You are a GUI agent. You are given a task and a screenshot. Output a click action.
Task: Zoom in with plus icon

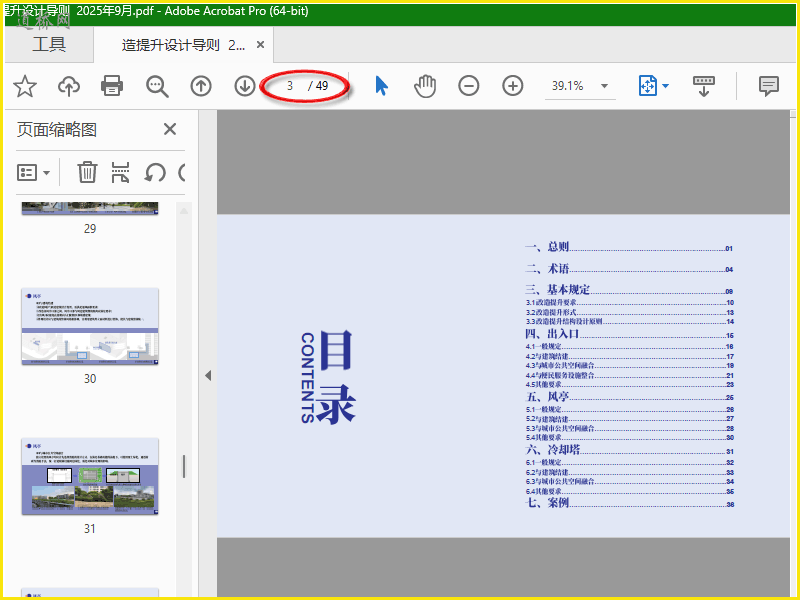[x=513, y=86]
